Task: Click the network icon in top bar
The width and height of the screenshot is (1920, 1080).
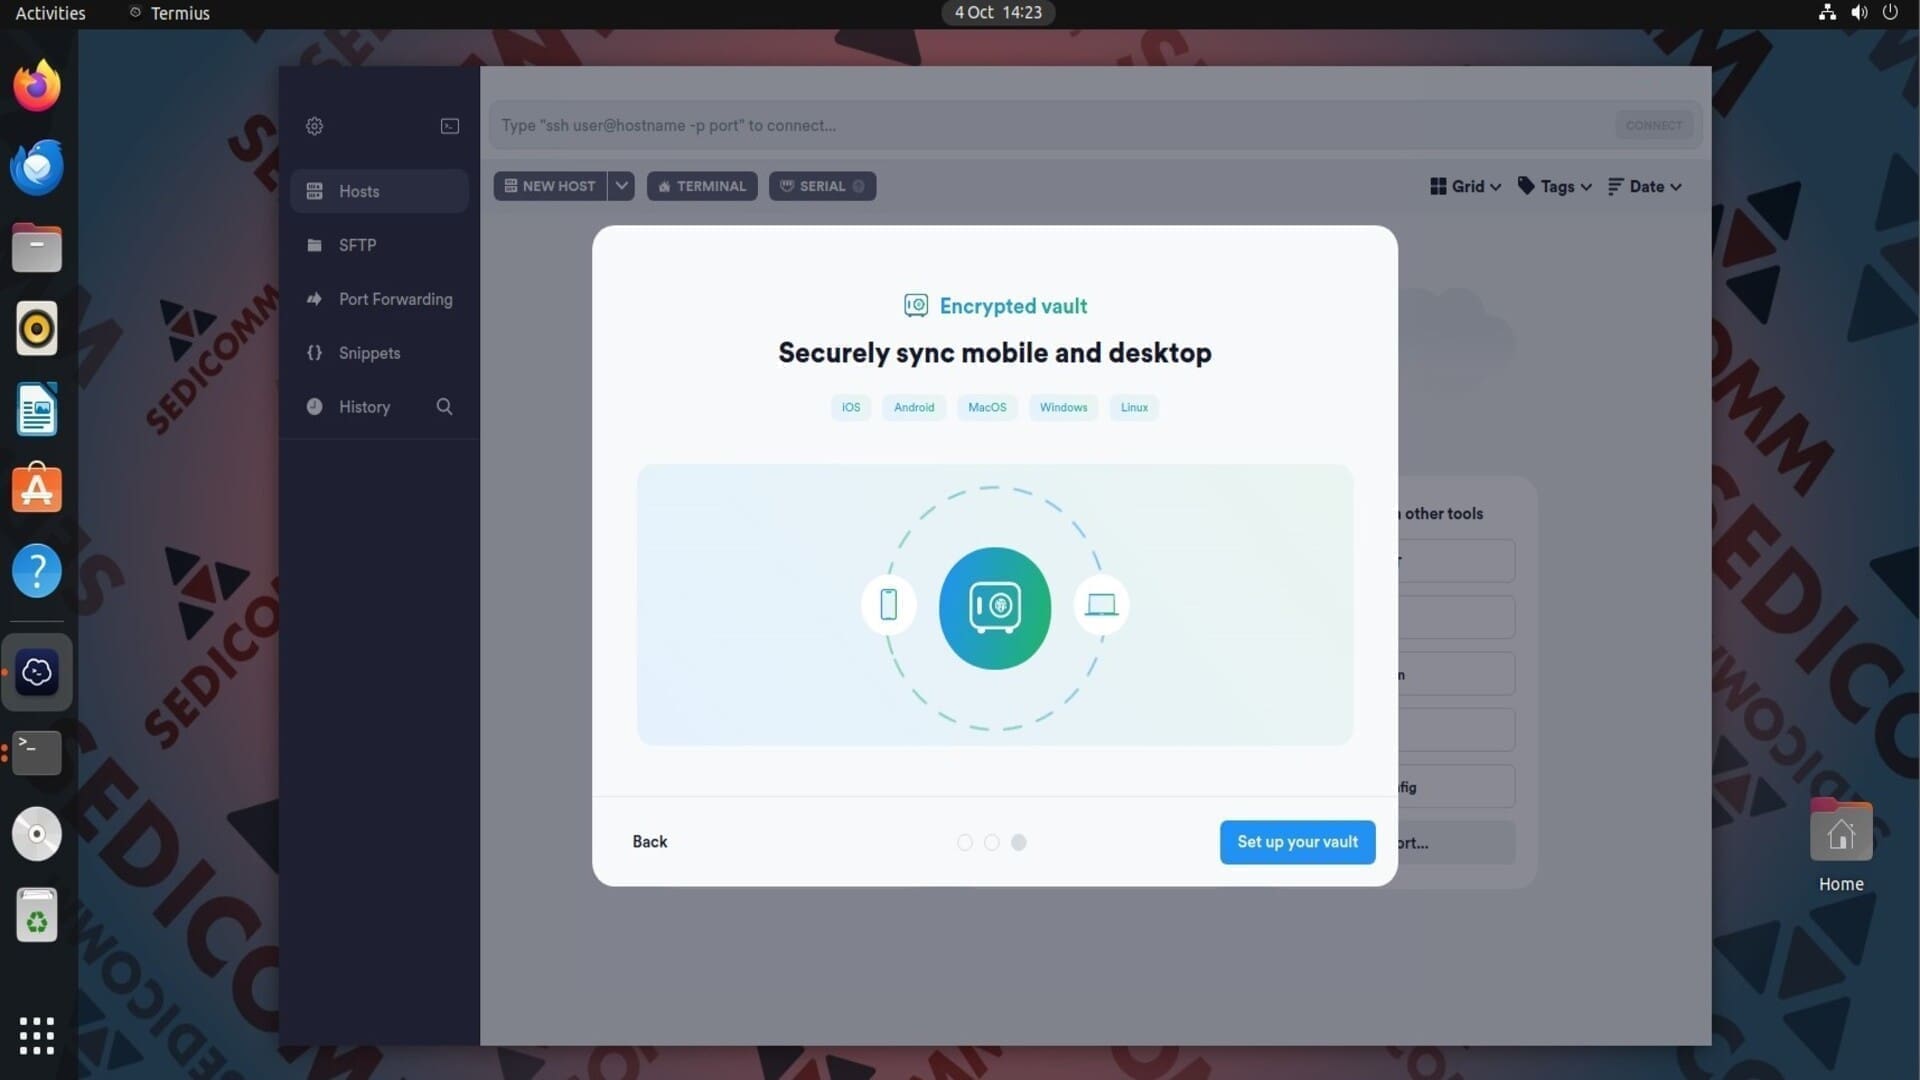Action: point(1827,13)
